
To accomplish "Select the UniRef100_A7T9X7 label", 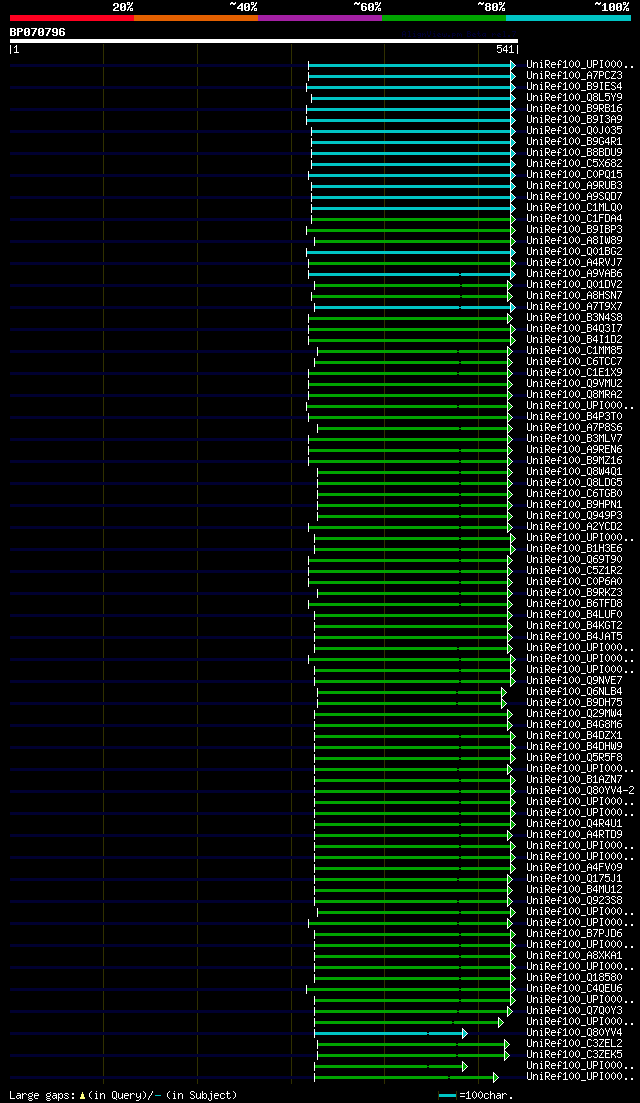I will 574,307.
